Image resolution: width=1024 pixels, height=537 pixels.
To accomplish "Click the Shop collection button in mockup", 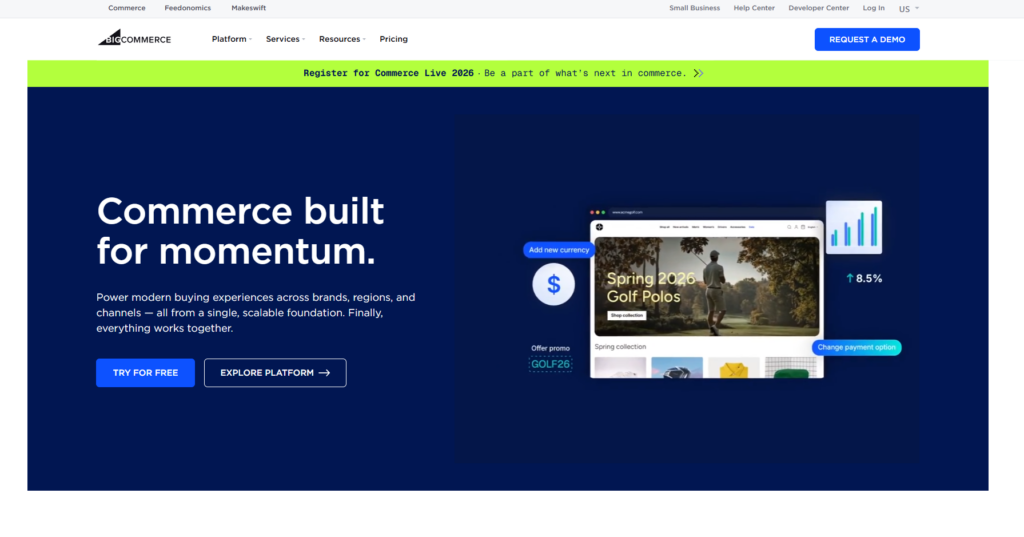I will click(x=626, y=316).
